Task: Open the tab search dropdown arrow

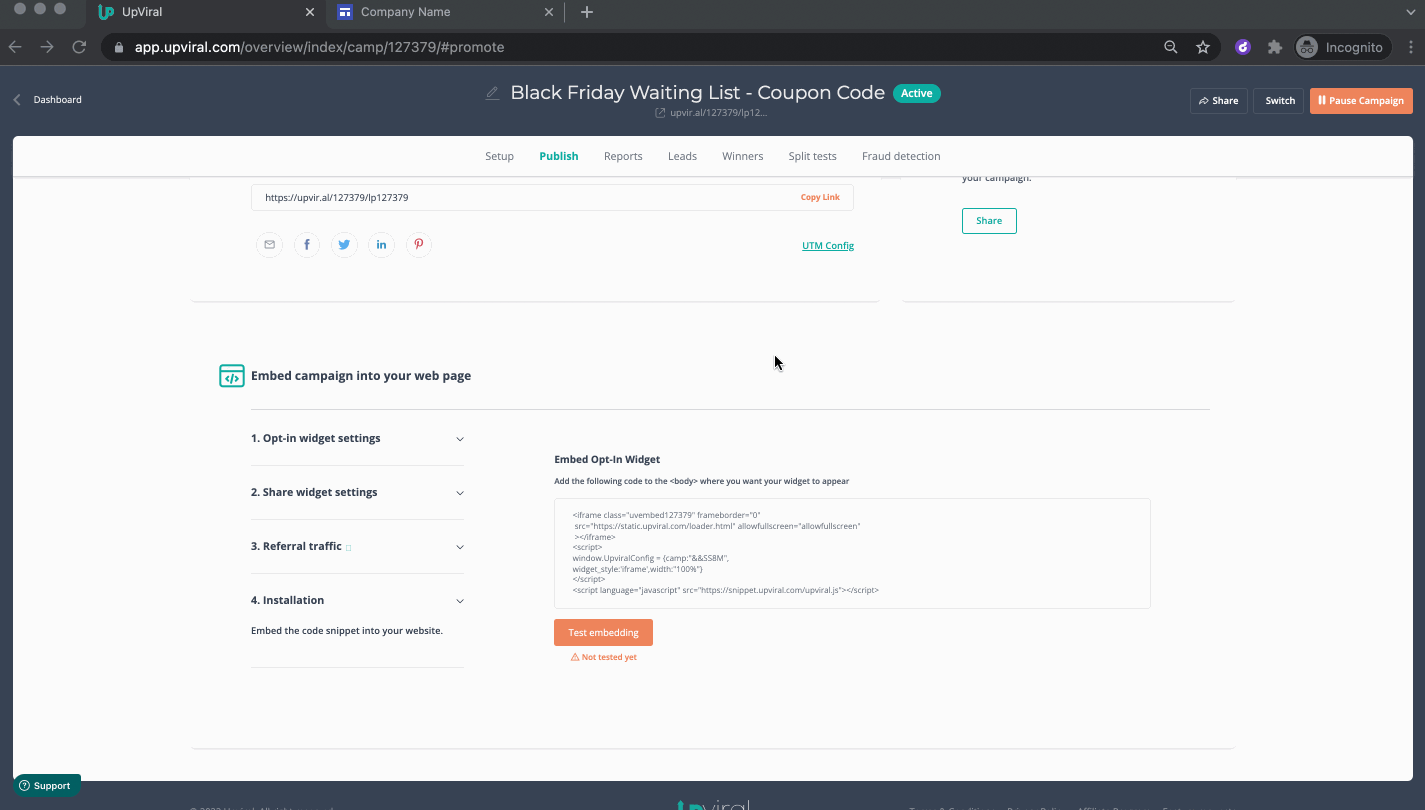Action: (x=1411, y=12)
